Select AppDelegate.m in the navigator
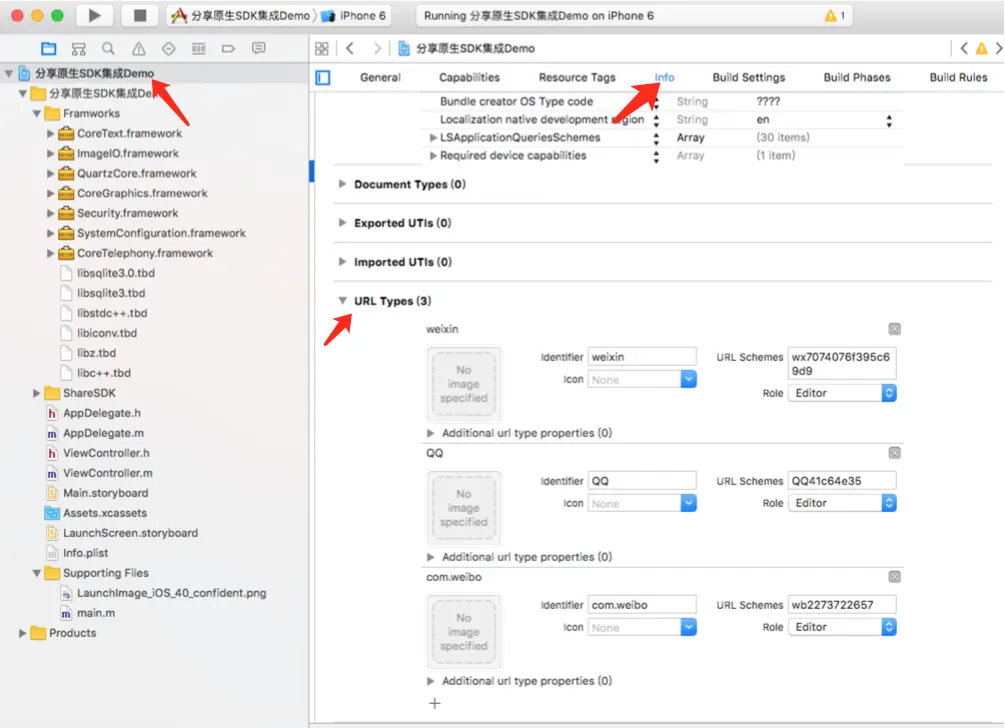The image size is (1005, 728). (x=103, y=433)
